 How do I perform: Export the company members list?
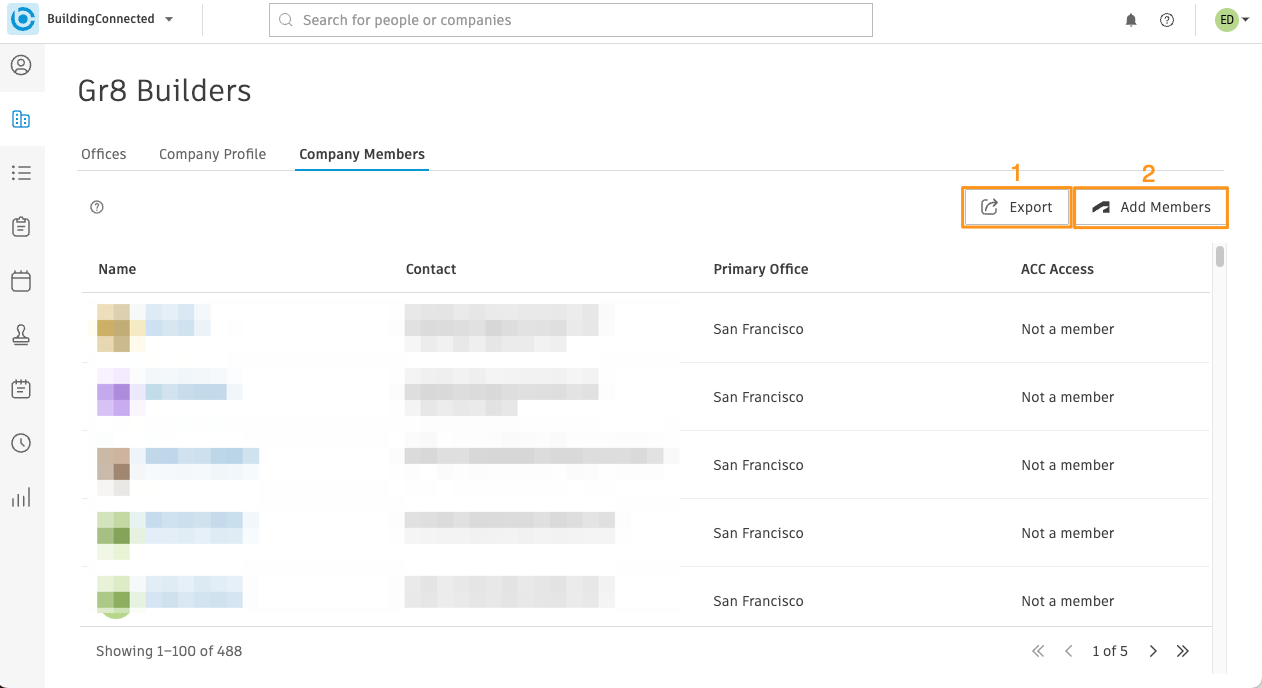tap(1016, 207)
